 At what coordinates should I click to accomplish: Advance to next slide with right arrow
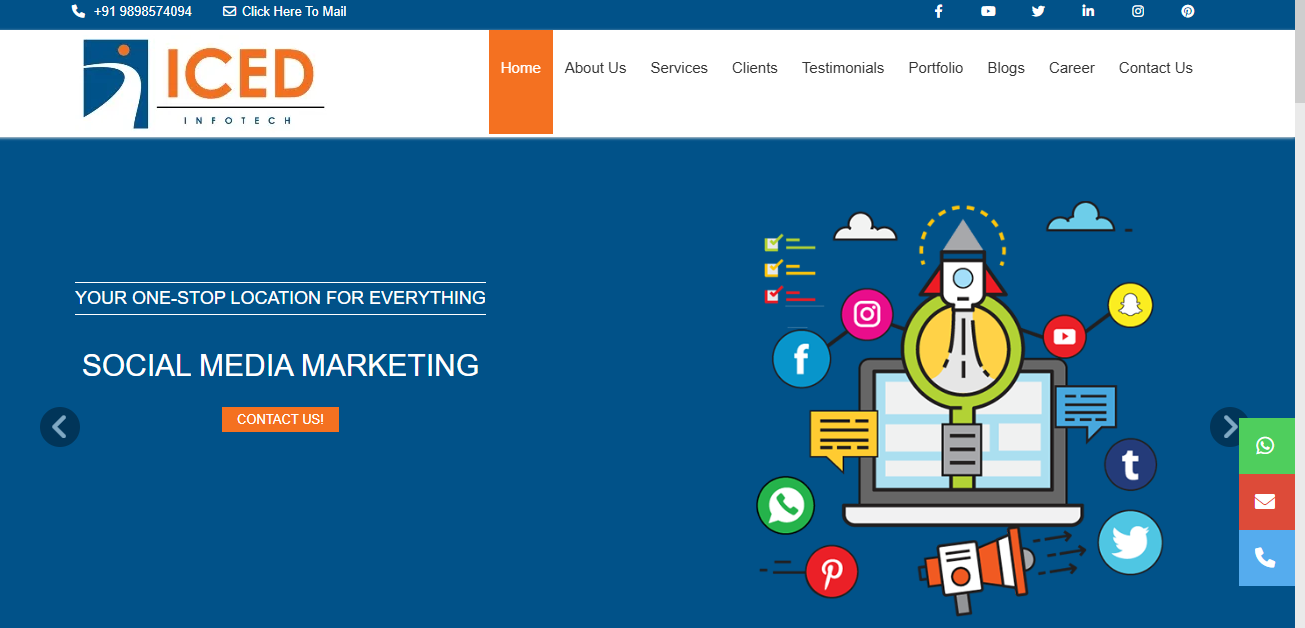tap(1228, 427)
